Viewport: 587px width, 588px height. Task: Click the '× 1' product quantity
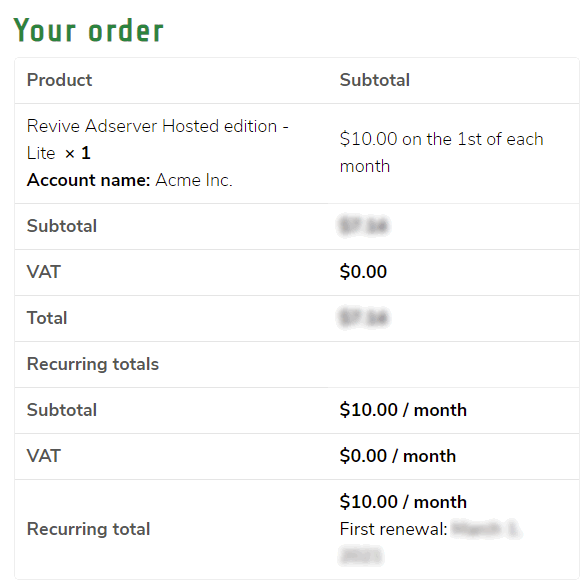point(78,153)
